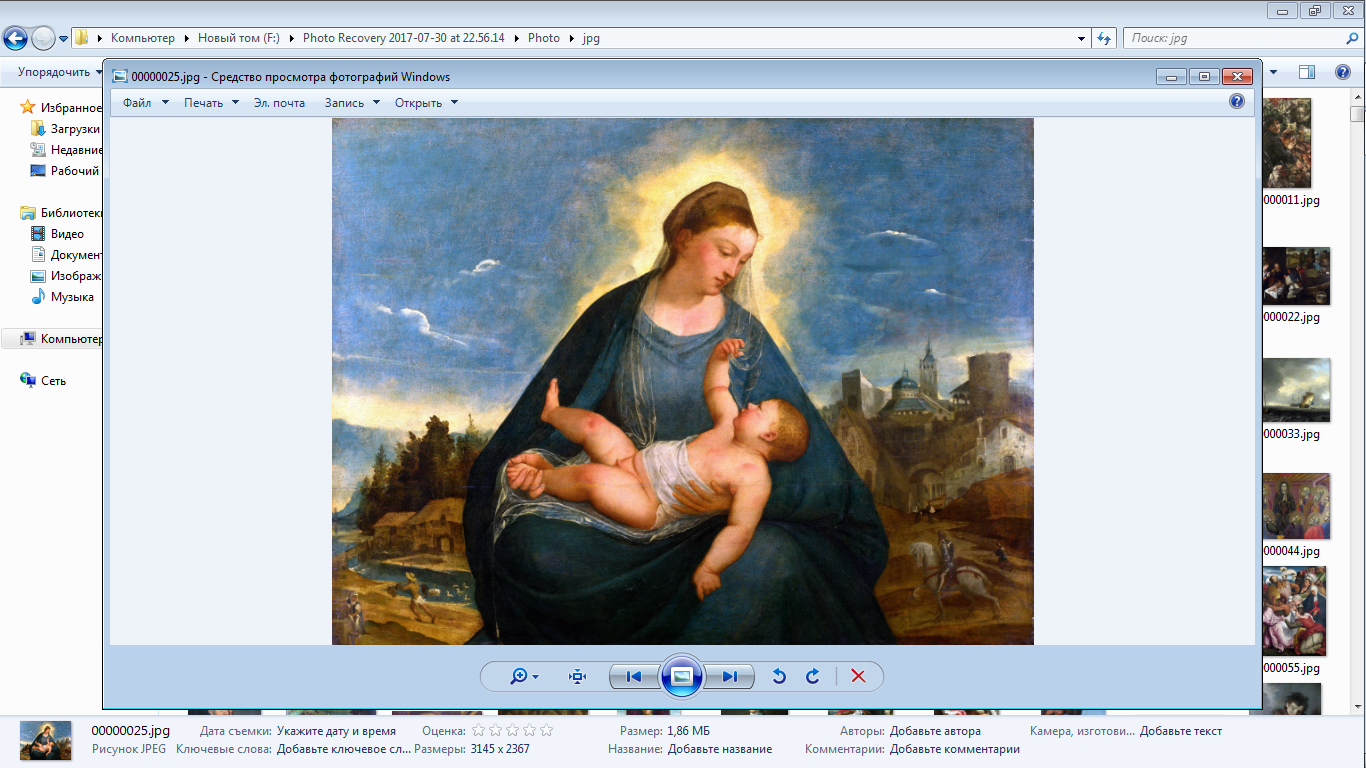Select Сеть in the navigation pane

(44, 381)
